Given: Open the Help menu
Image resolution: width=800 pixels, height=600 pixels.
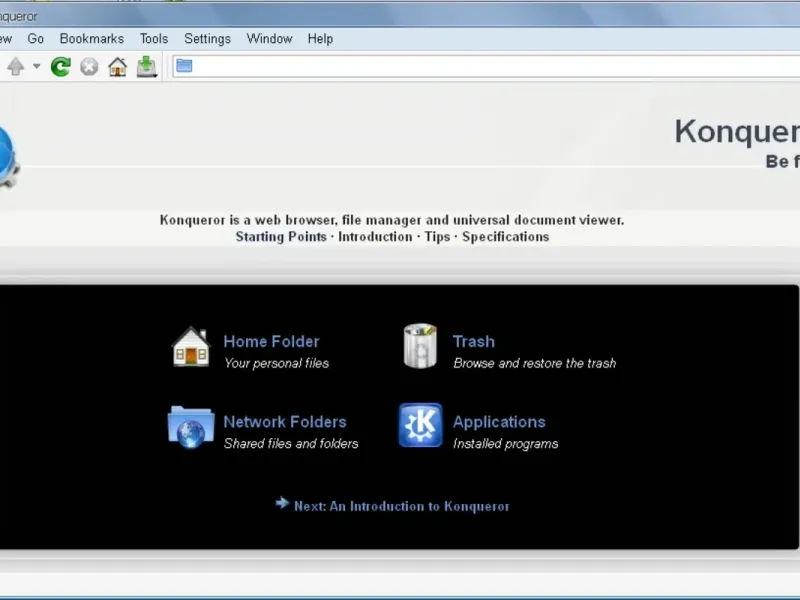Looking at the screenshot, I should (x=320, y=39).
